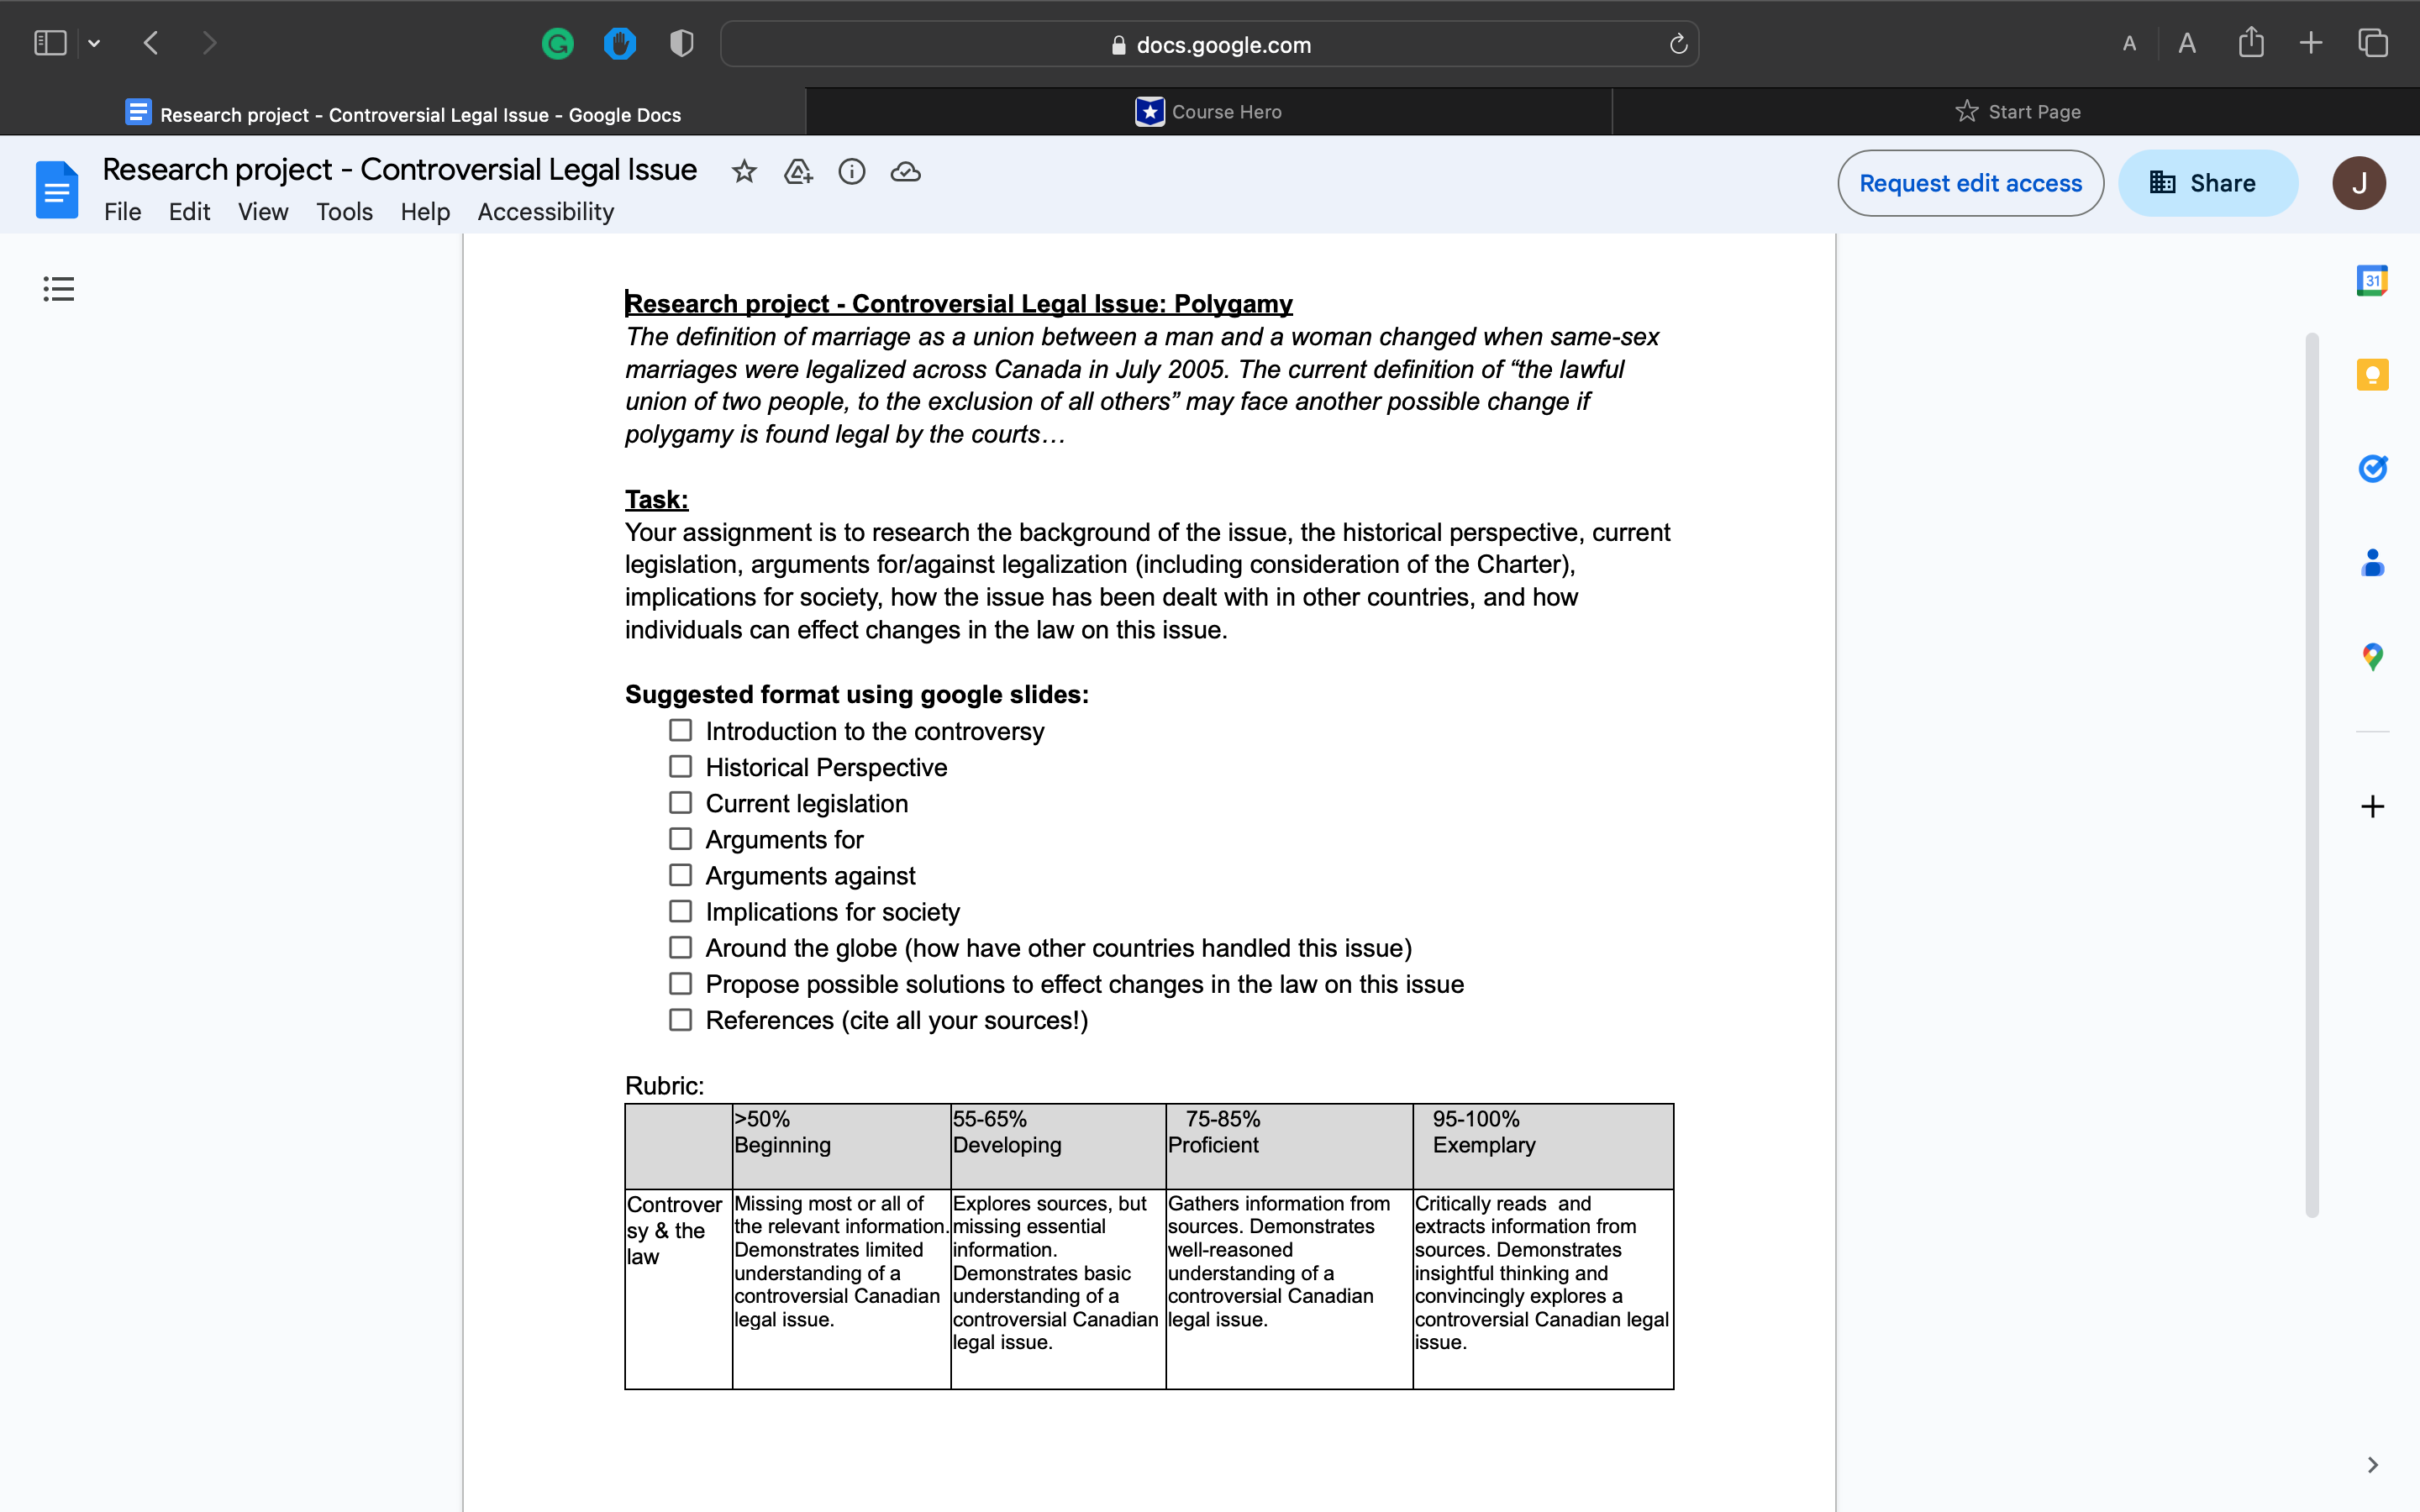The image size is (2420, 1512).
Task: Click the Share button
Action: 2207,183
